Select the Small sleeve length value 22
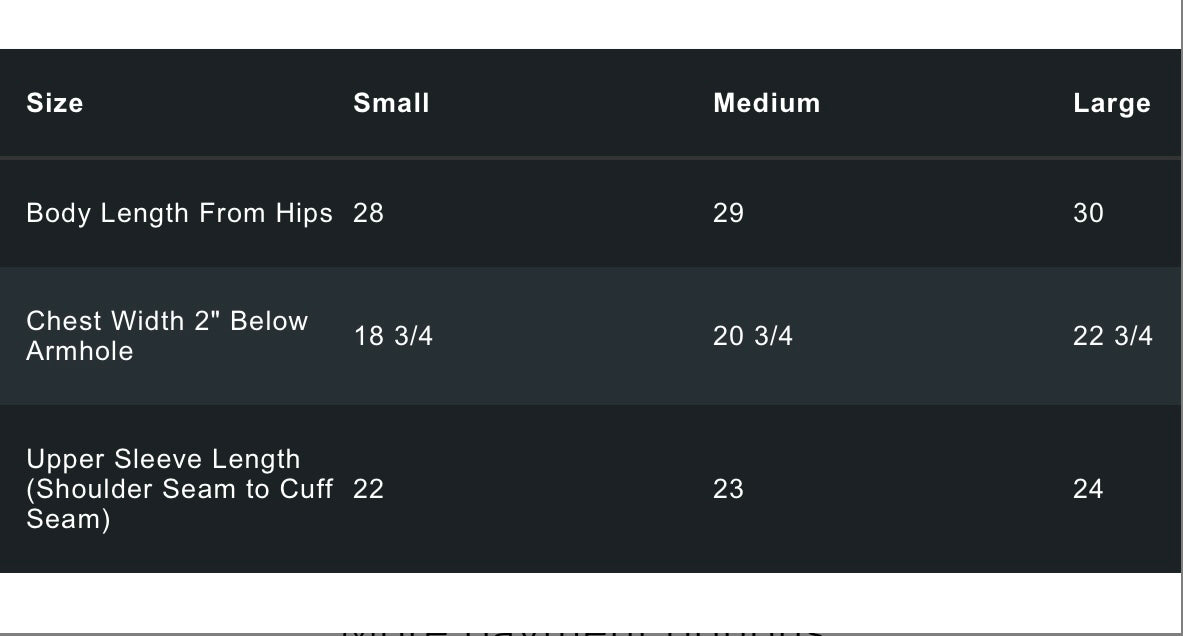The width and height of the screenshot is (1183, 636). (x=368, y=489)
